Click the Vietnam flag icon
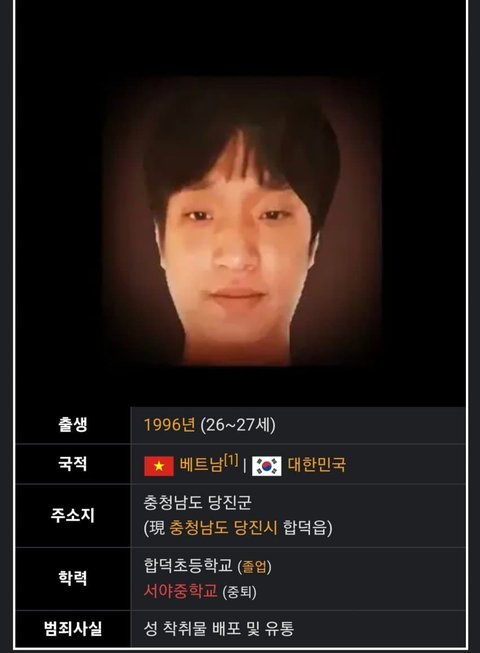Screen dimensions: 480x653 [x=159, y=466]
